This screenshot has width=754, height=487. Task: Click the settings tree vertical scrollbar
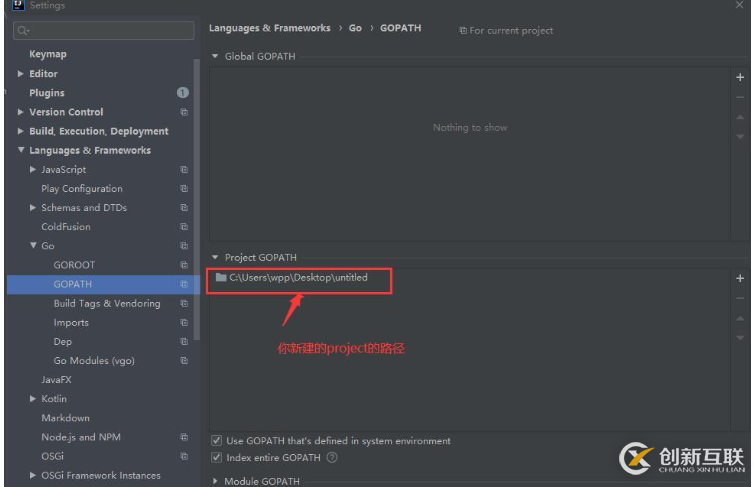[197, 200]
